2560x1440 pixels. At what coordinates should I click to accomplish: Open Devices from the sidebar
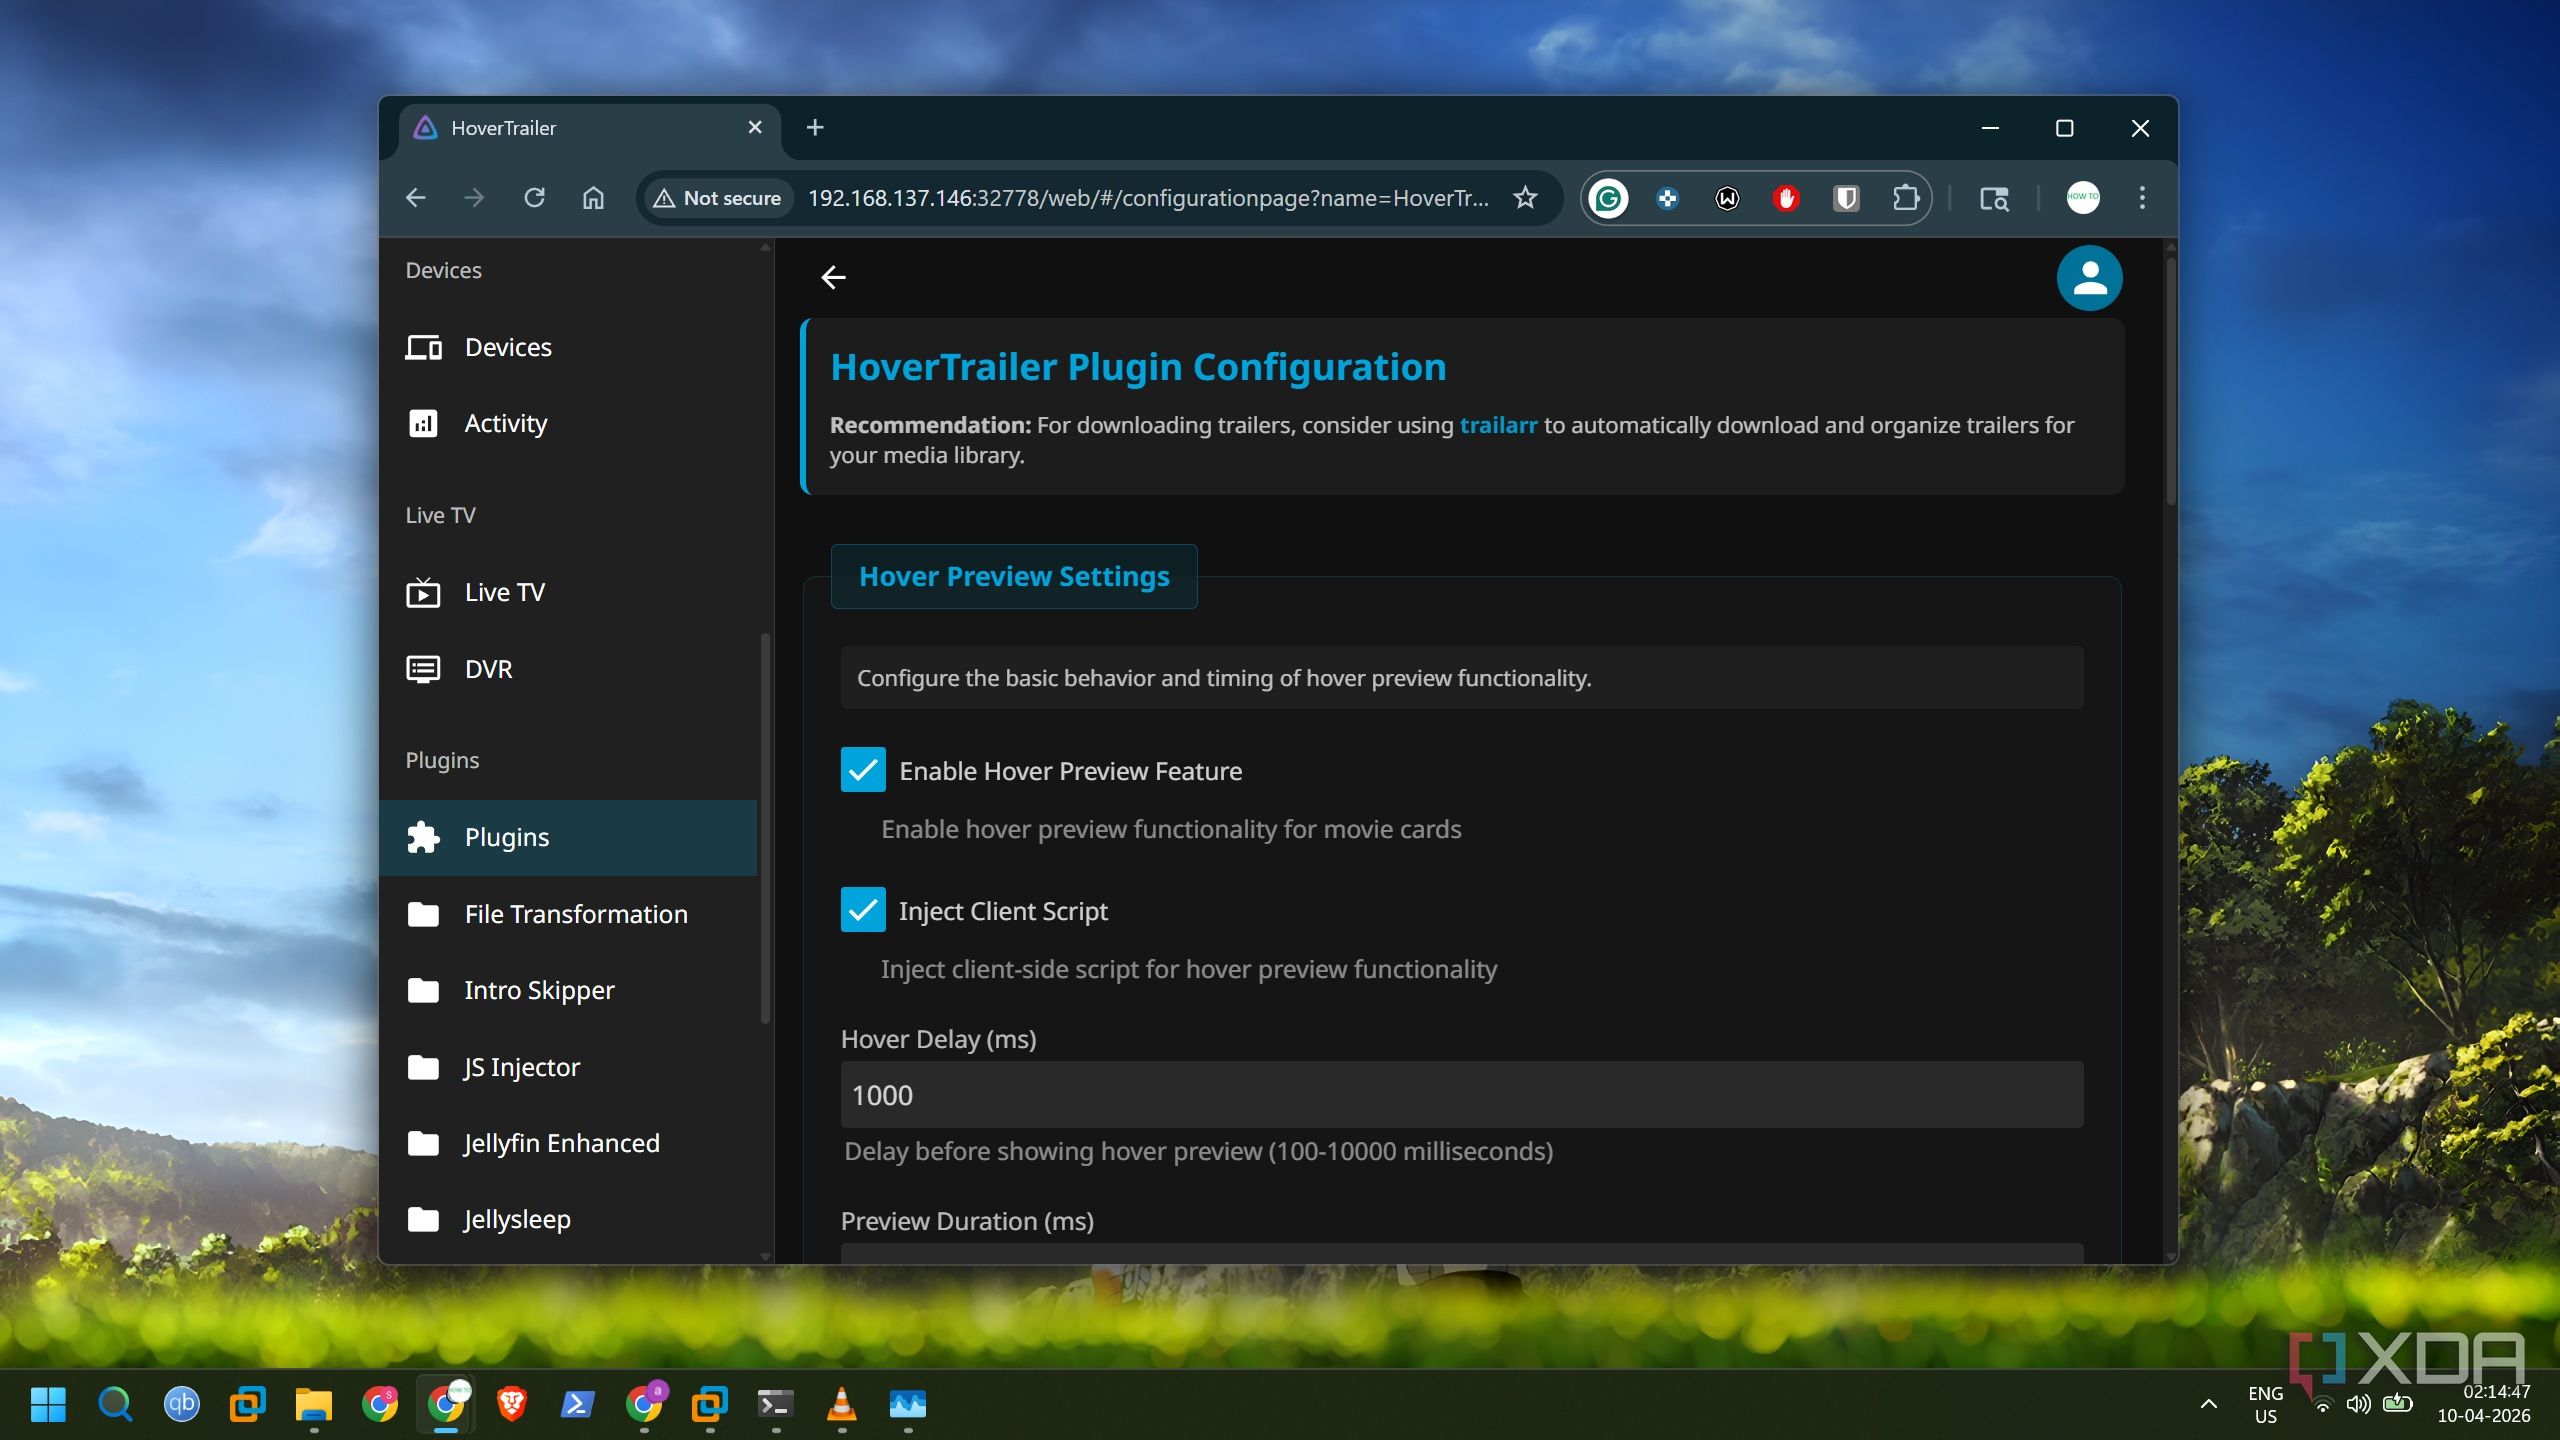click(x=568, y=347)
